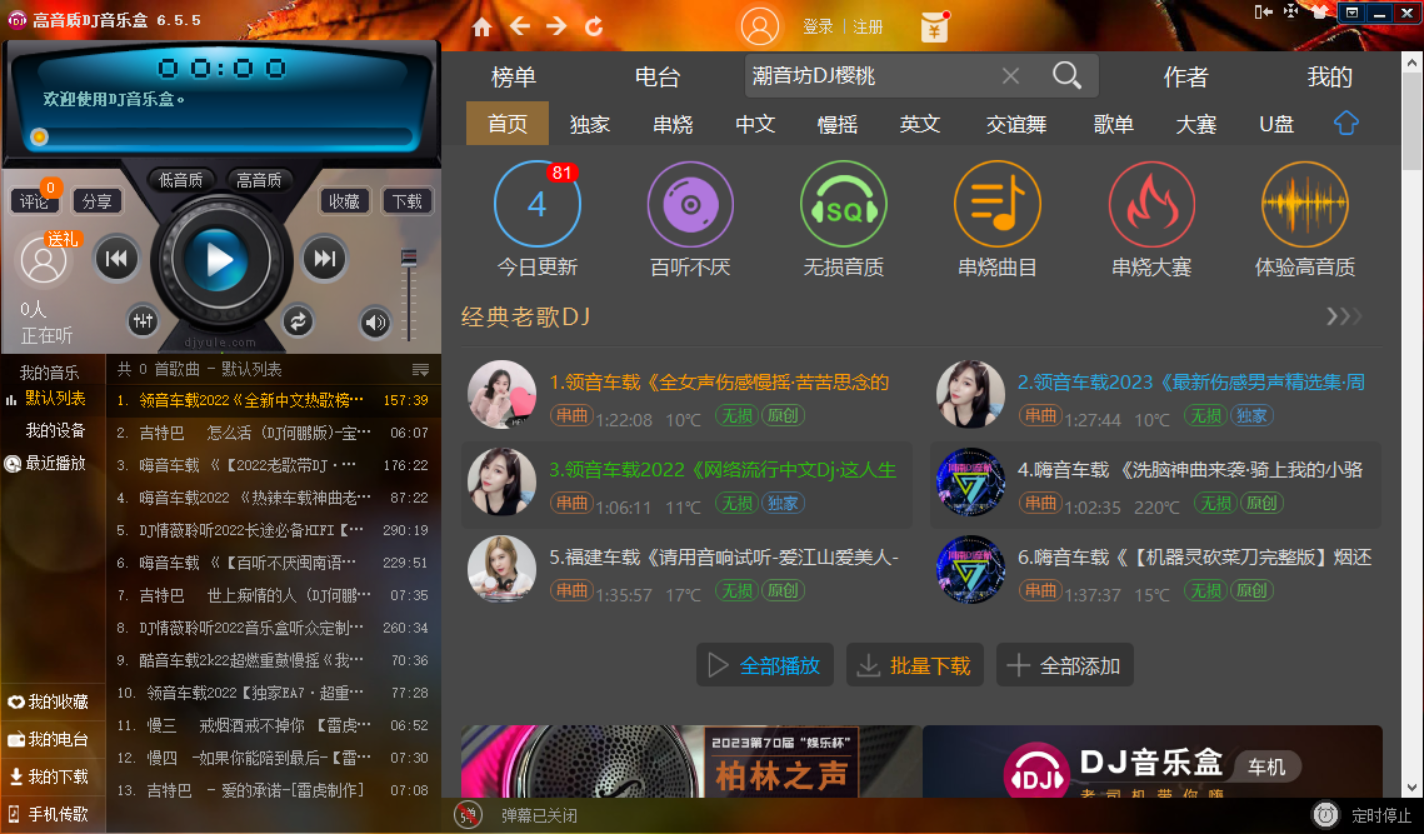Open 串烧曲目 music list icon
The image size is (1424, 834).
(x=997, y=204)
